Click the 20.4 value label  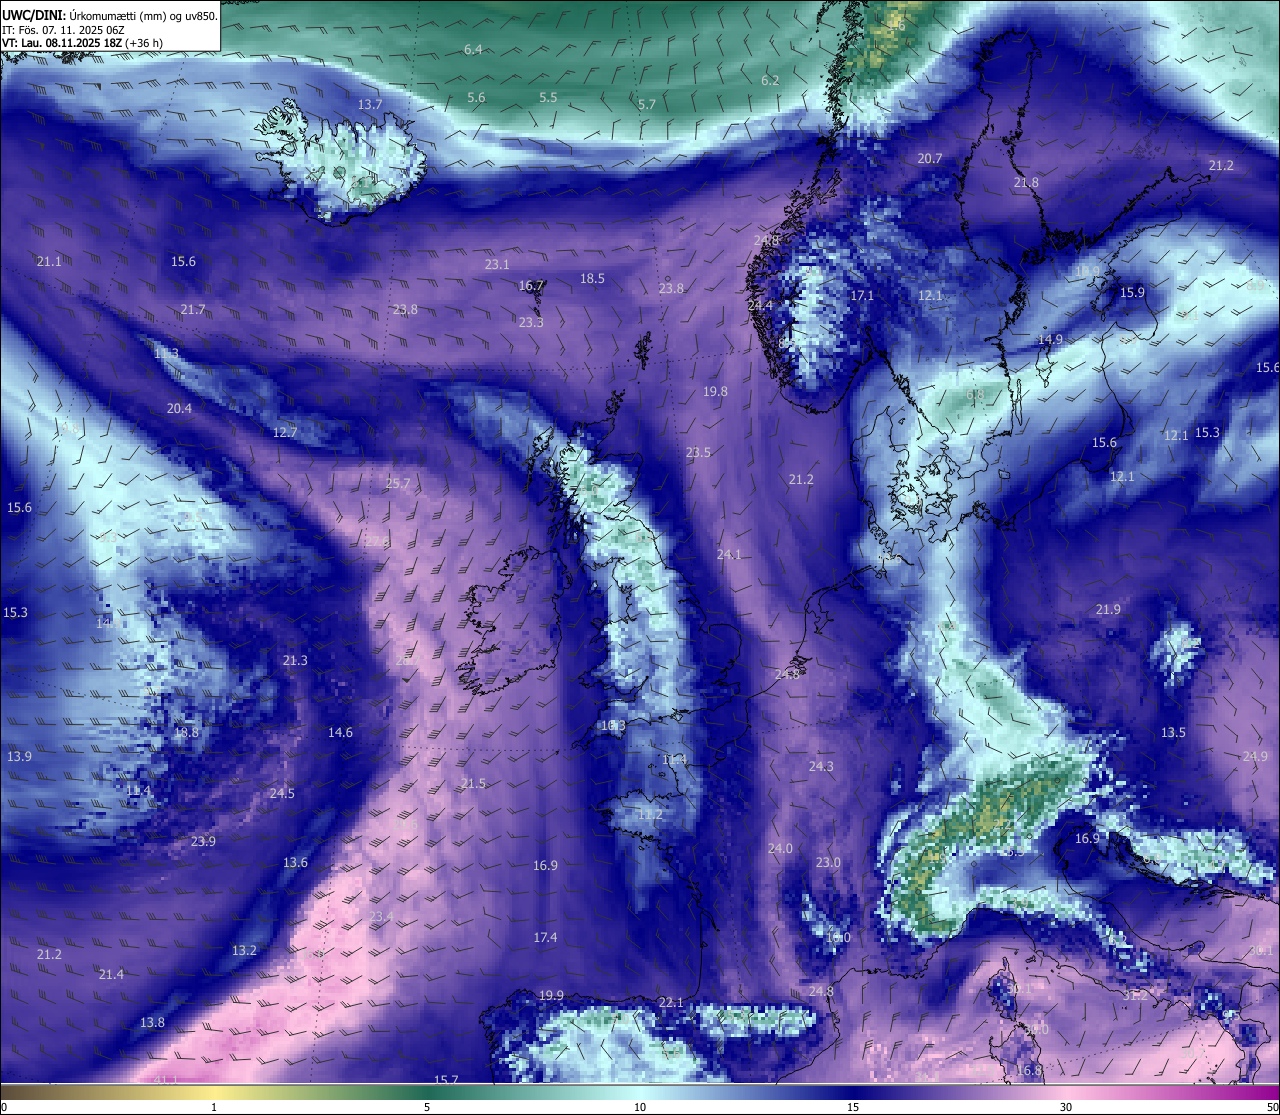[179, 409]
